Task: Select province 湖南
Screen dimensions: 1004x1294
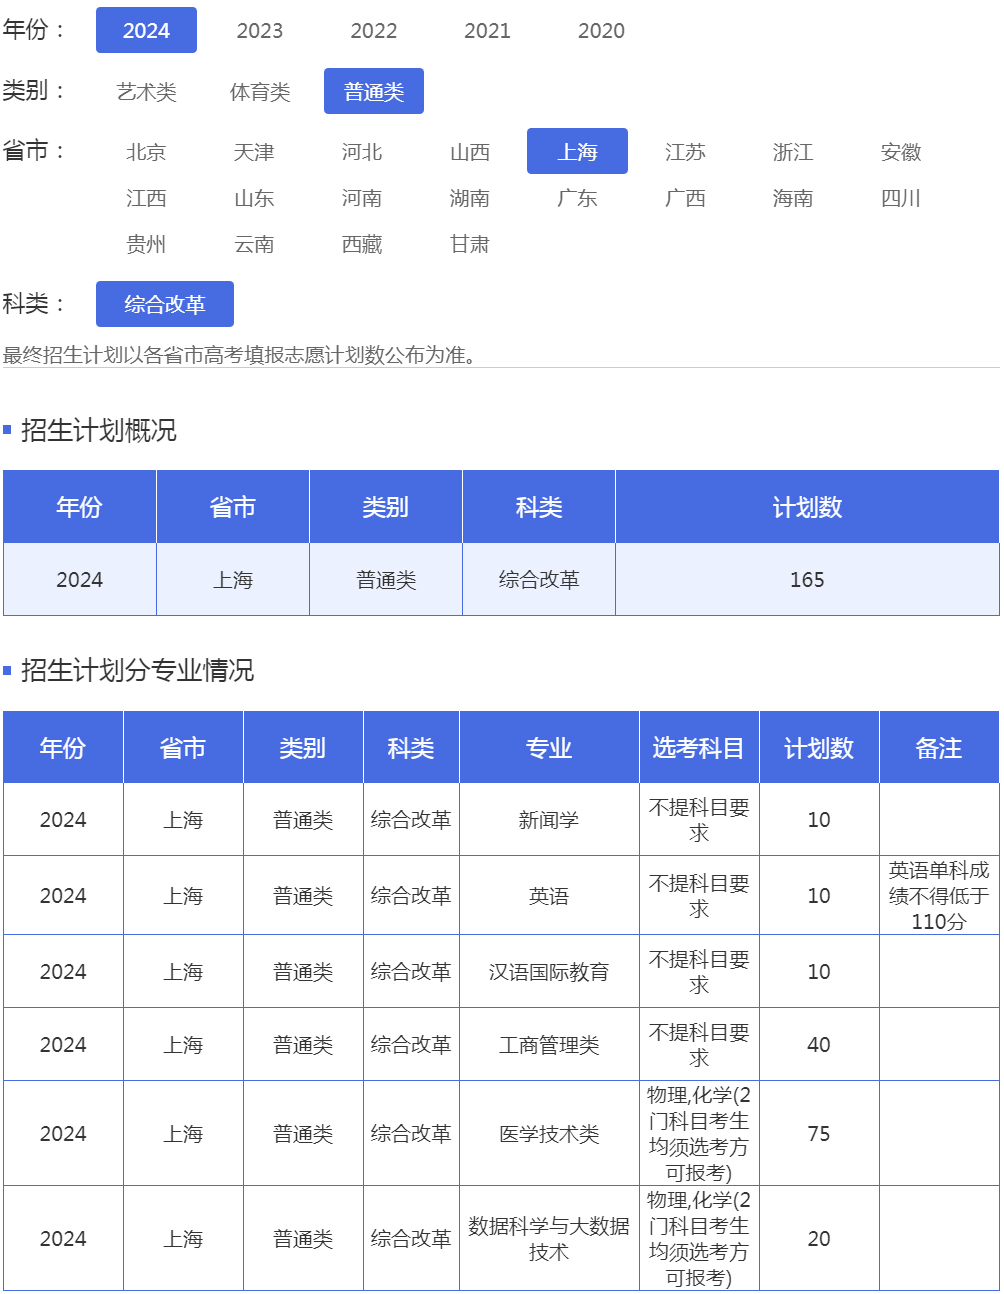Action: coord(470,197)
